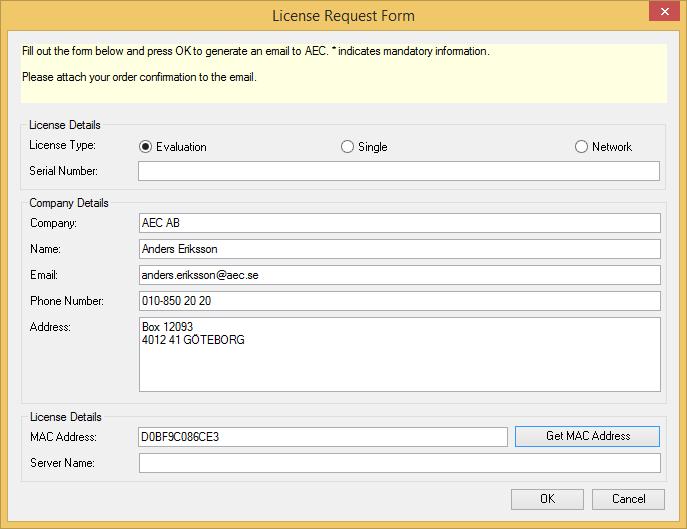The image size is (687, 529).
Task: Click the 'Email:' label
Action: (x=44, y=275)
